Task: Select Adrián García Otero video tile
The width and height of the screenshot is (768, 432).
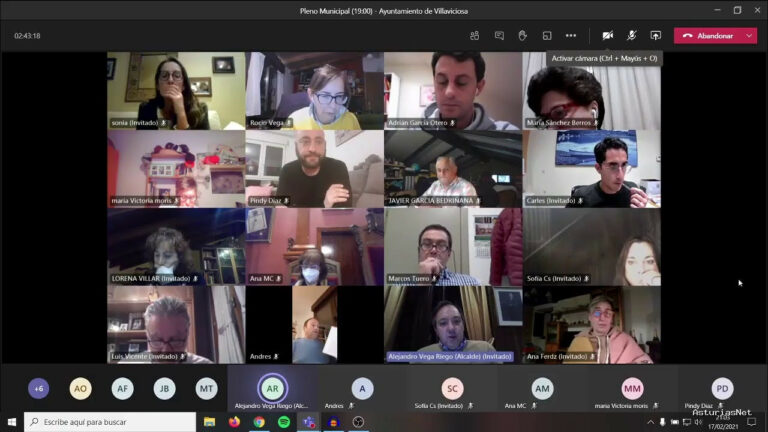Action: (453, 91)
